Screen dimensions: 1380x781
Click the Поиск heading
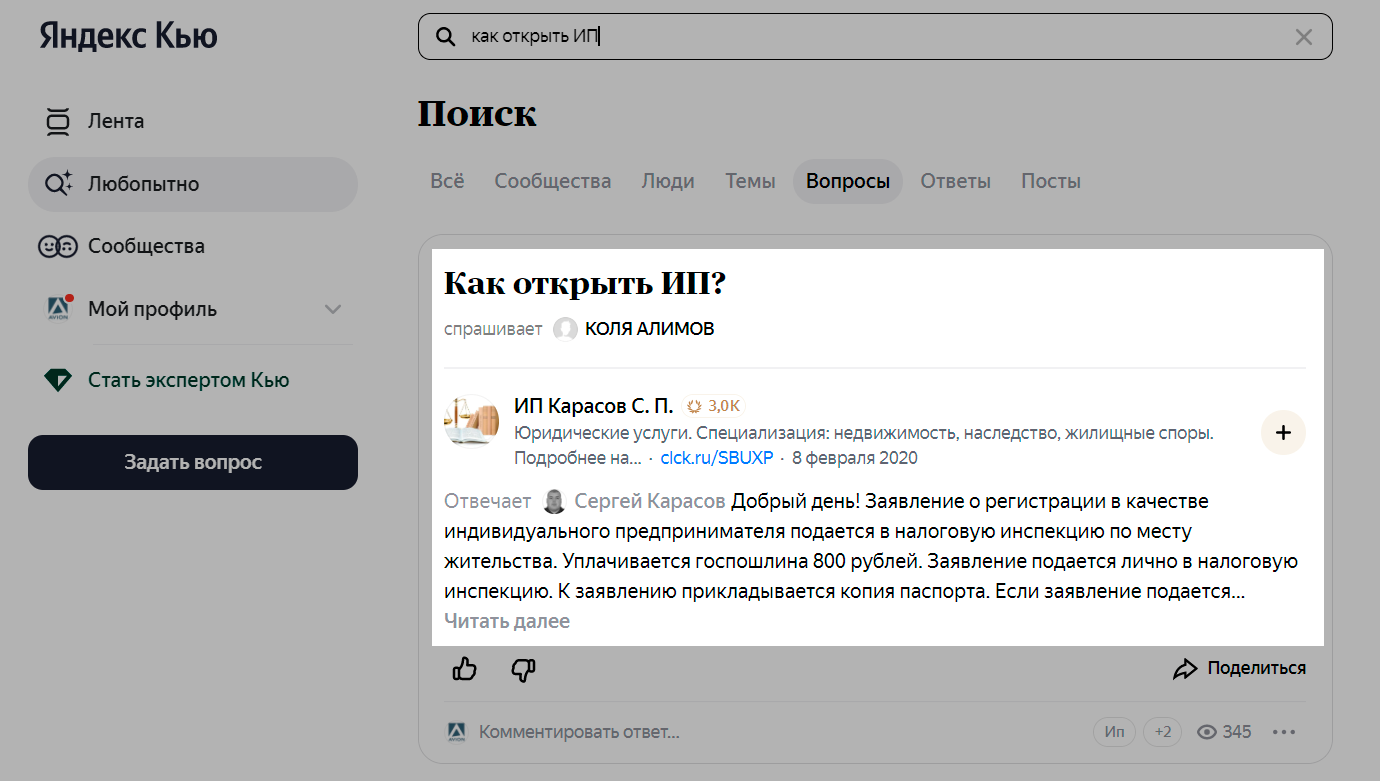tap(477, 114)
